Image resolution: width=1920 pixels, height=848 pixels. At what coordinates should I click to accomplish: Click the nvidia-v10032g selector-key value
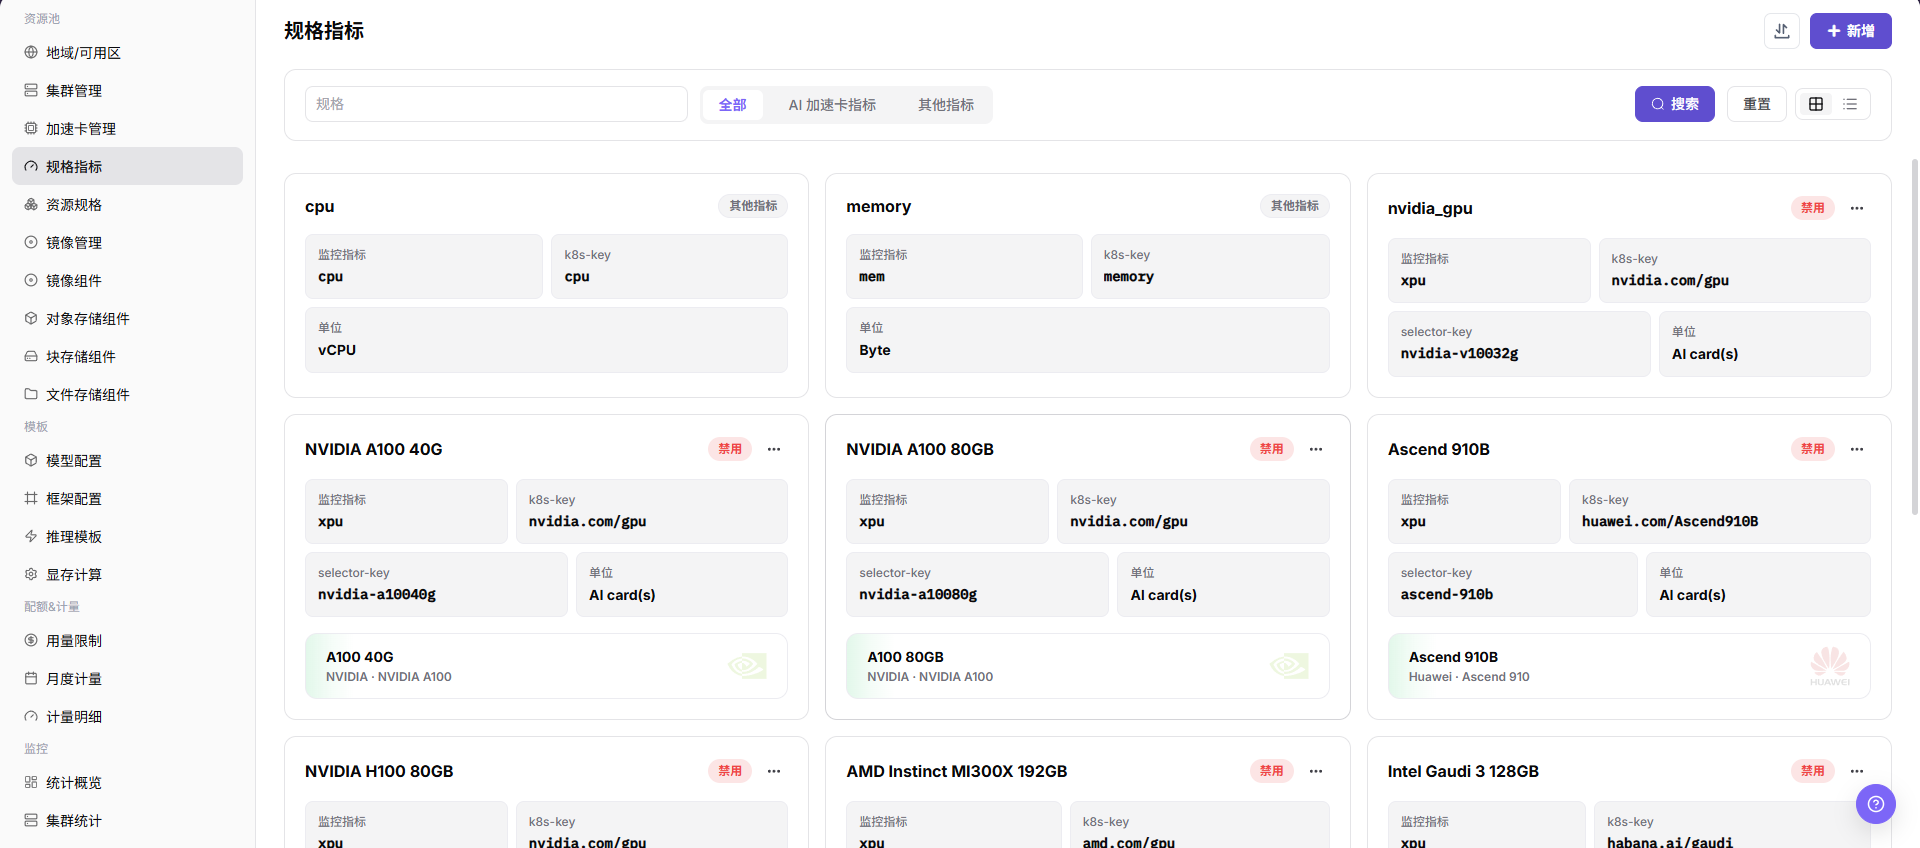coord(1459,354)
